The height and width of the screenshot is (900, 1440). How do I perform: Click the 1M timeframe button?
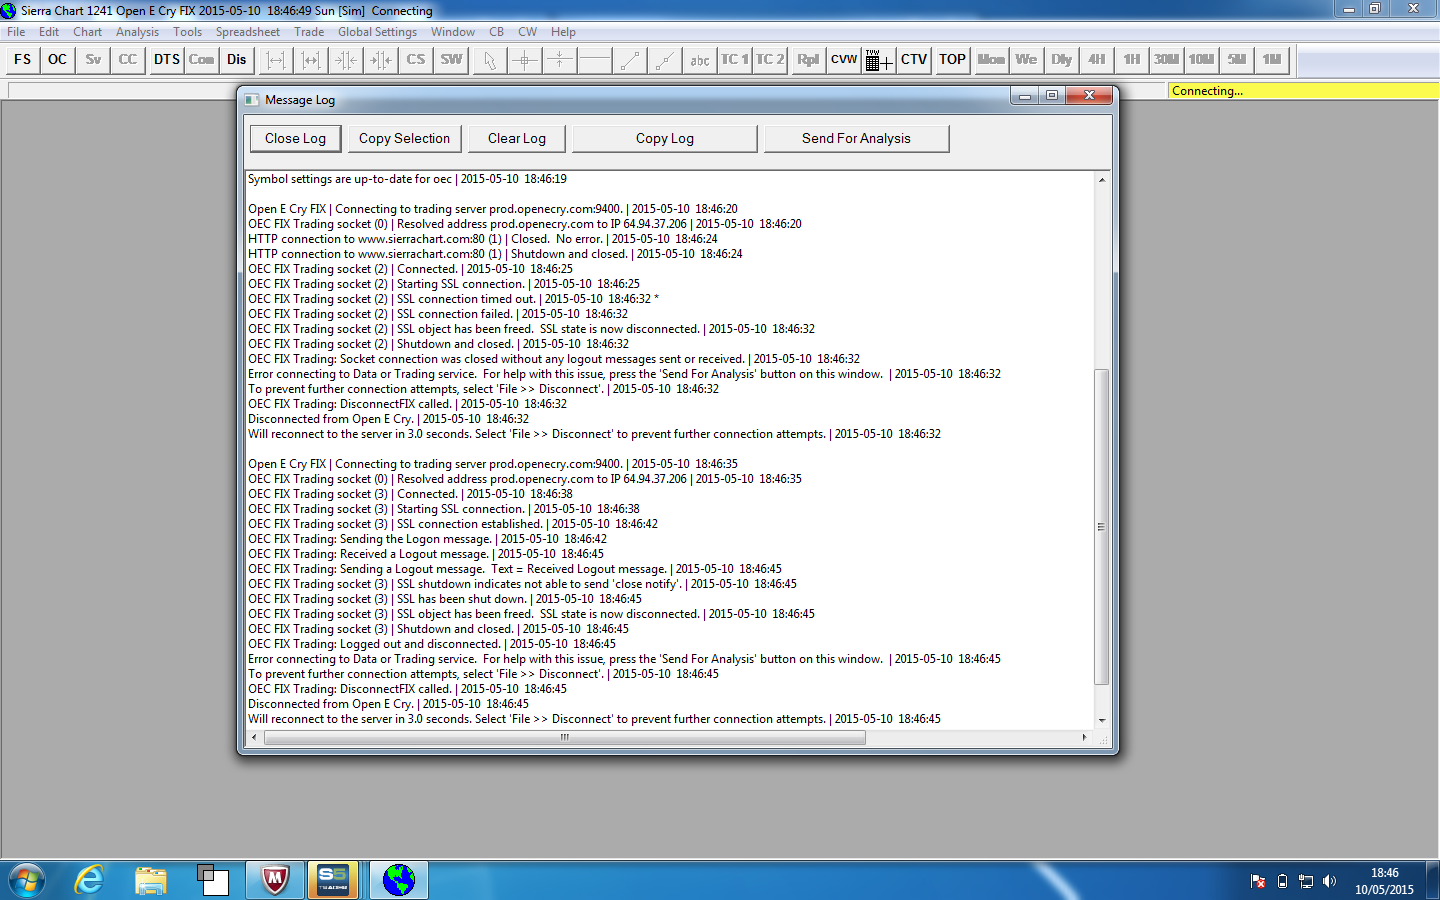coord(1272,60)
